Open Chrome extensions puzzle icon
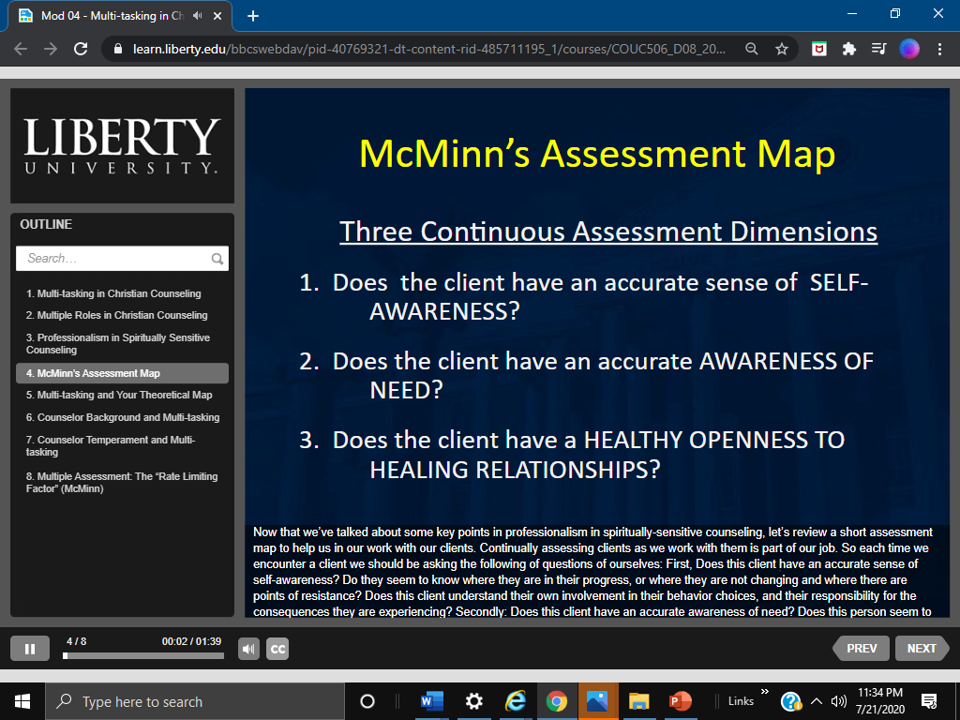This screenshot has height=720, width=960. [849, 49]
